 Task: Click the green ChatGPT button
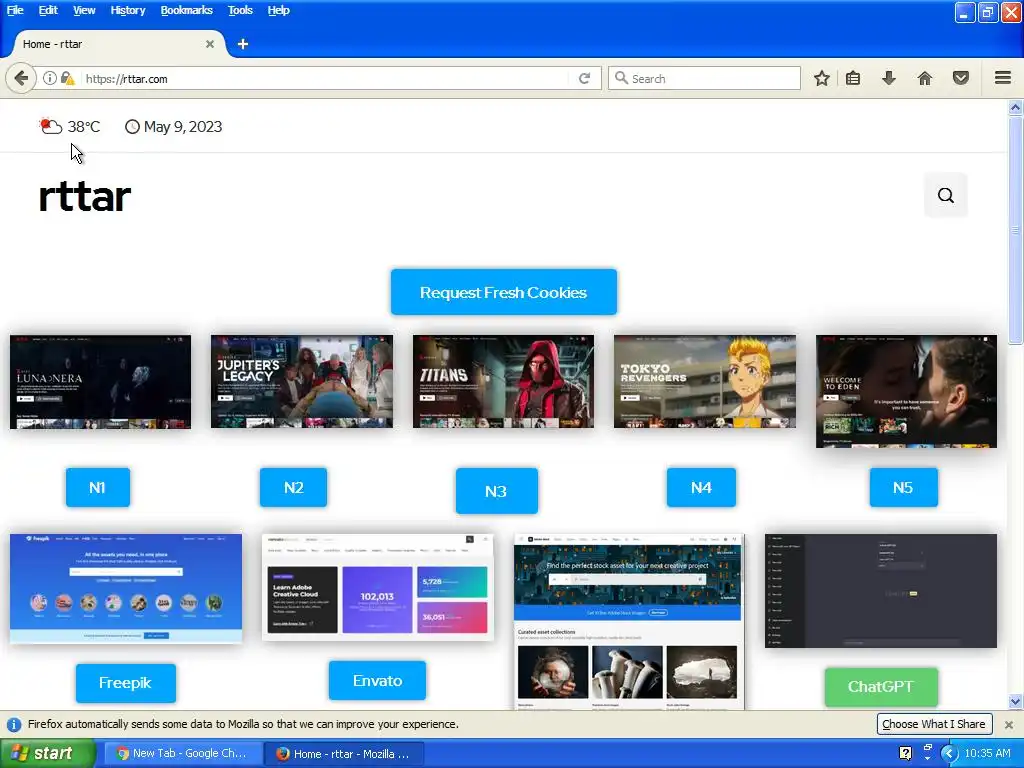click(x=881, y=686)
